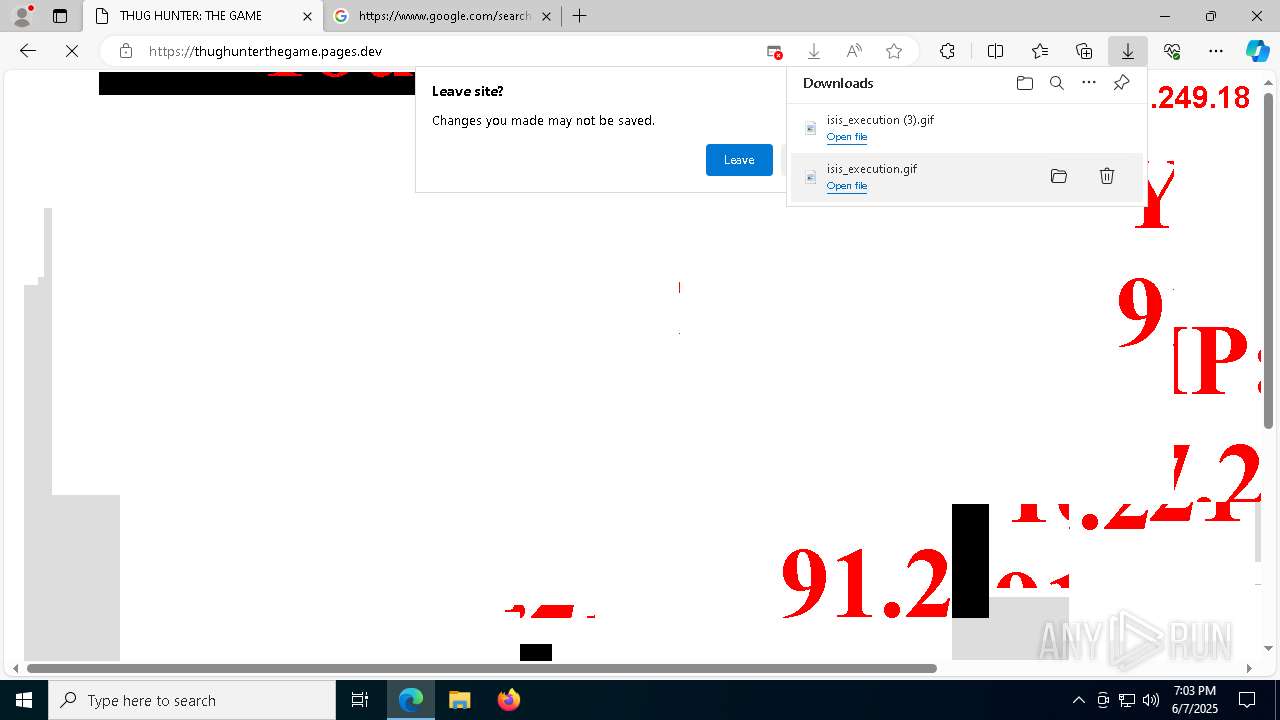1280x720 pixels.
Task: Open the profile avatar menu
Action: (22, 16)
